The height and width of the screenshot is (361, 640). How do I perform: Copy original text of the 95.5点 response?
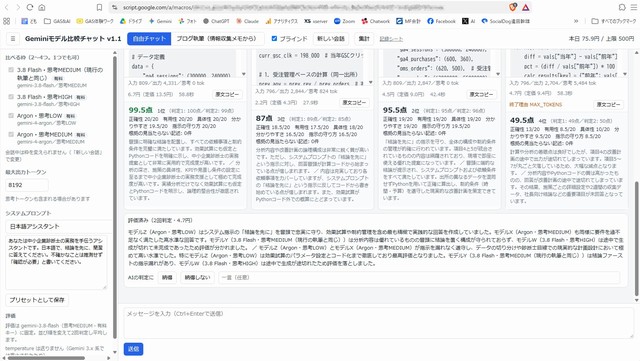[481, 94]
